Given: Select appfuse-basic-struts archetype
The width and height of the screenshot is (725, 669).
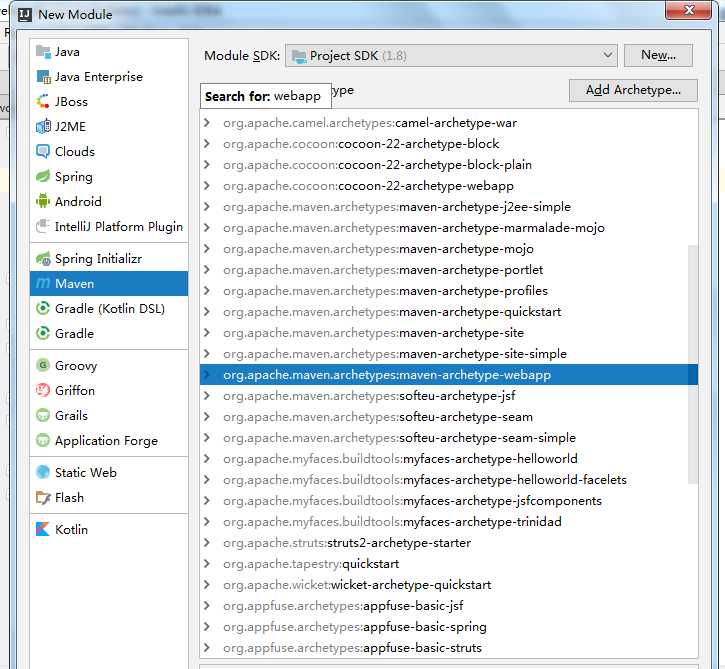Looking at the screenshot, I should click(x=449, y=648).
